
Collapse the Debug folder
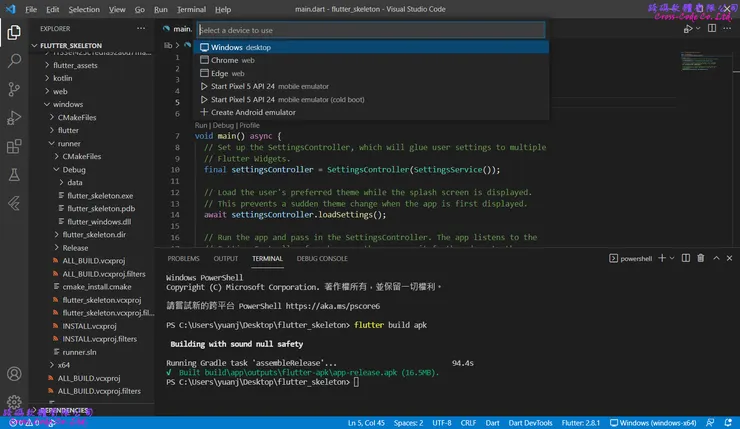pyautogui.click(x=74, y=169)
